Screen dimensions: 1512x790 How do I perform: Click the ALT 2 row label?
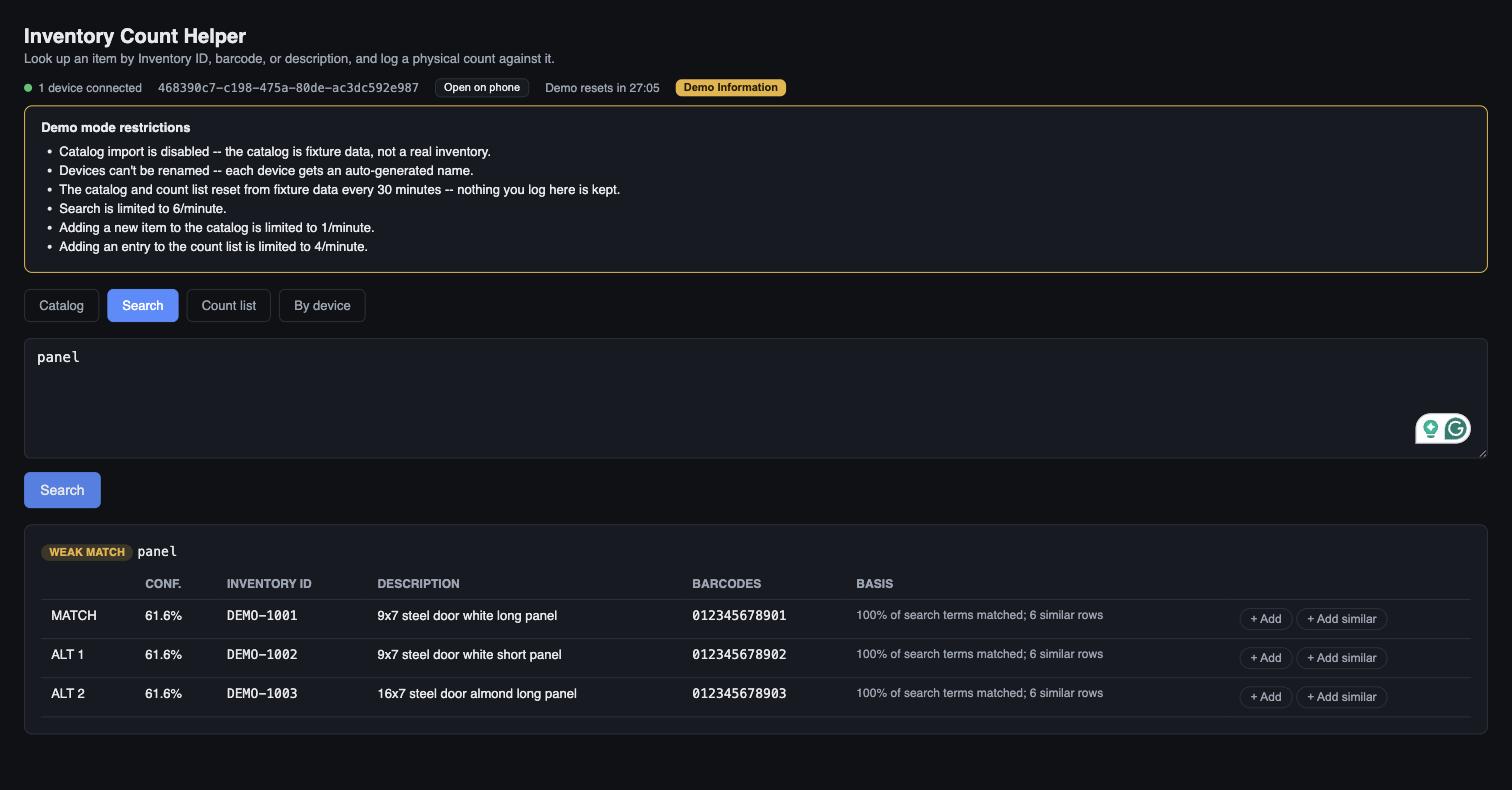68,694
